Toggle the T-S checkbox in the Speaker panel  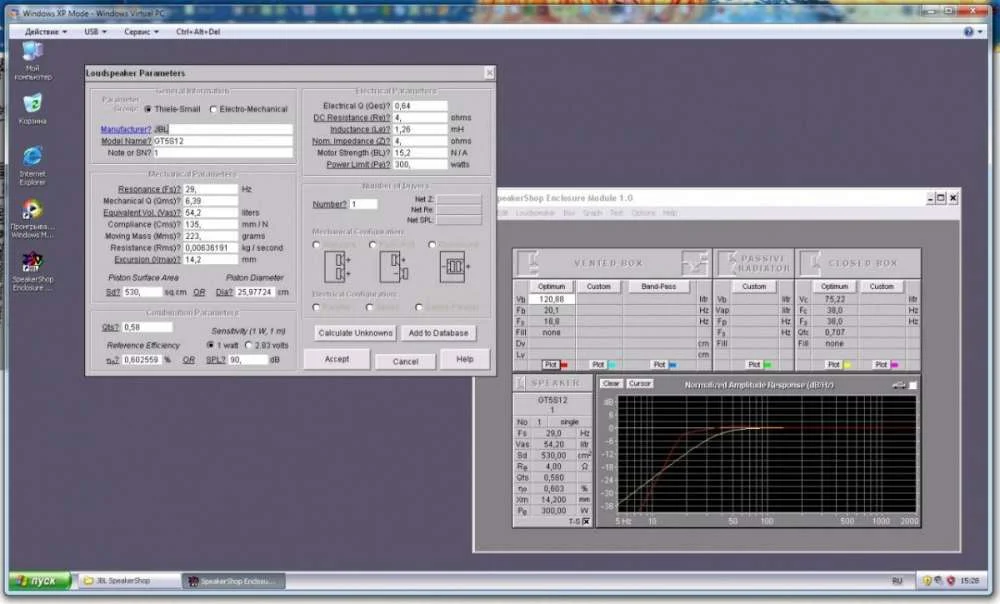click(x=586, y=521)
